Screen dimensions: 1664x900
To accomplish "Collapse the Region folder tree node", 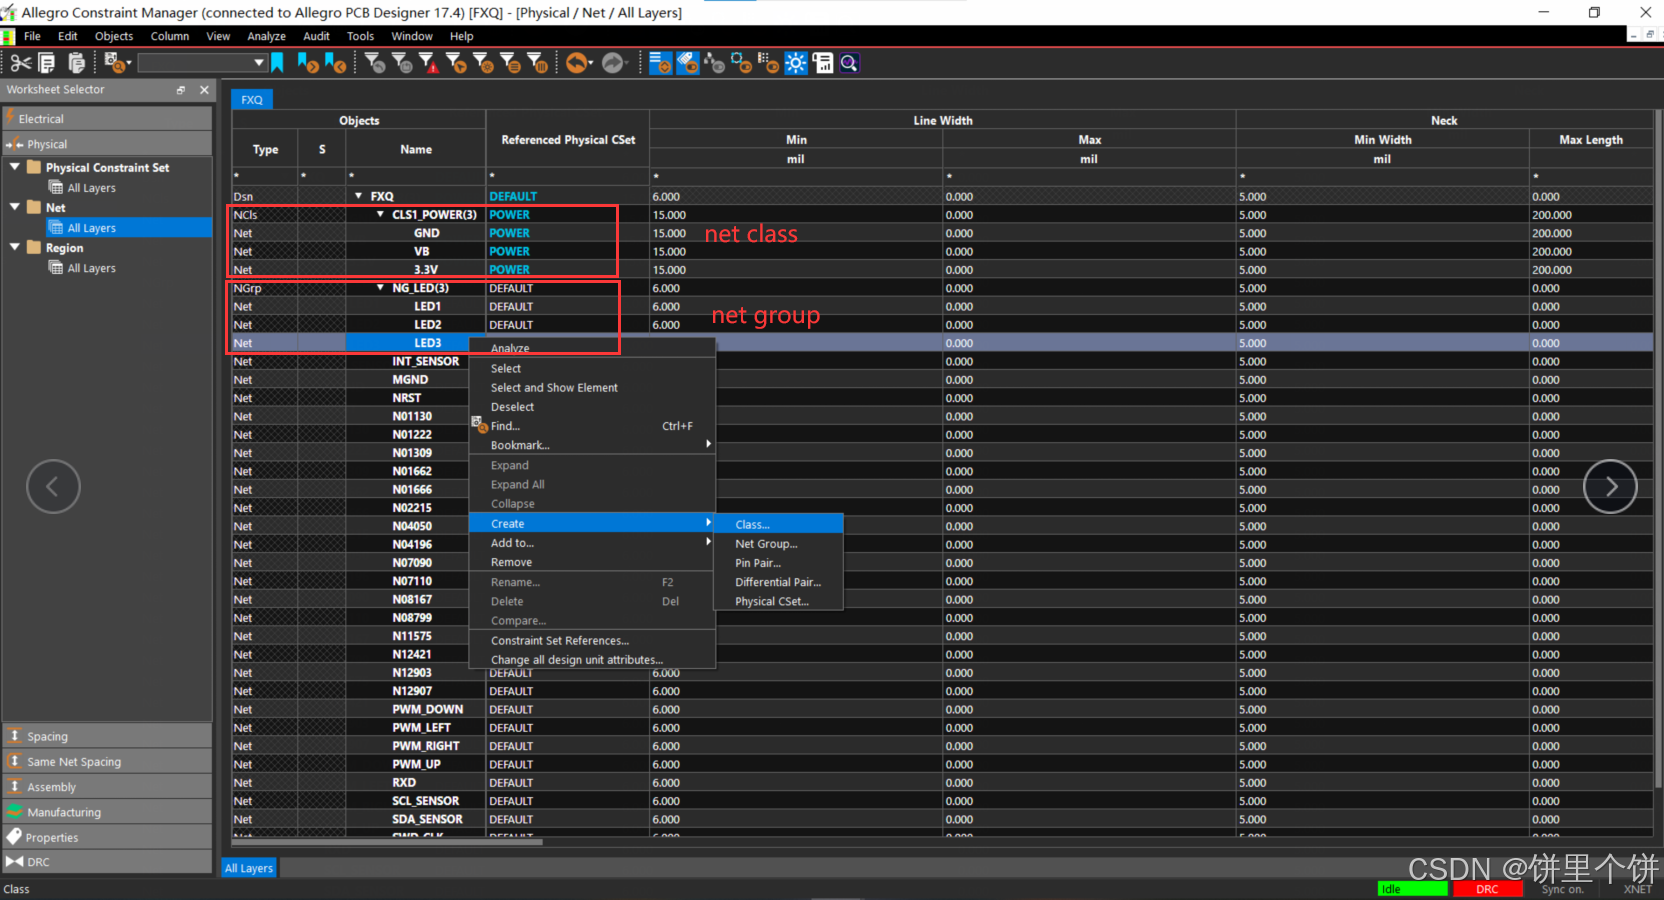I will pyautogui.click(x=15, y=247).
